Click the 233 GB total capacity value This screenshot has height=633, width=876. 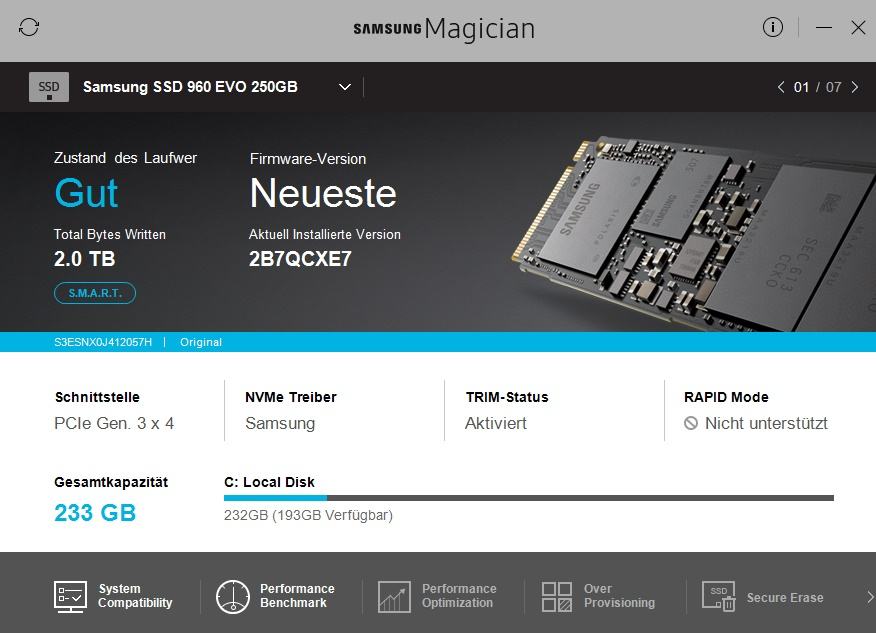pyautogui.click(x=95, y=513)
